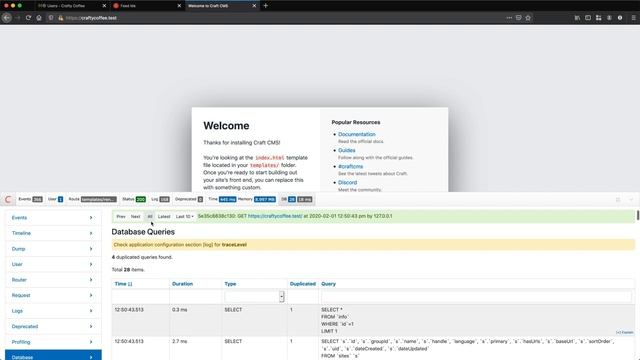Focus the Query filter input field
Screen dimensions: 640x360
tap(476, 297)
